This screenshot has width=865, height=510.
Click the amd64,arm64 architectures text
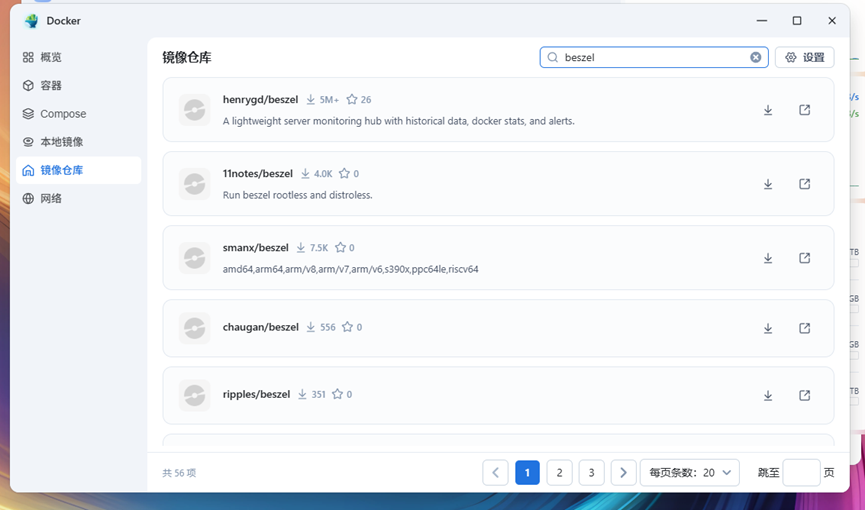pos(350,269)
